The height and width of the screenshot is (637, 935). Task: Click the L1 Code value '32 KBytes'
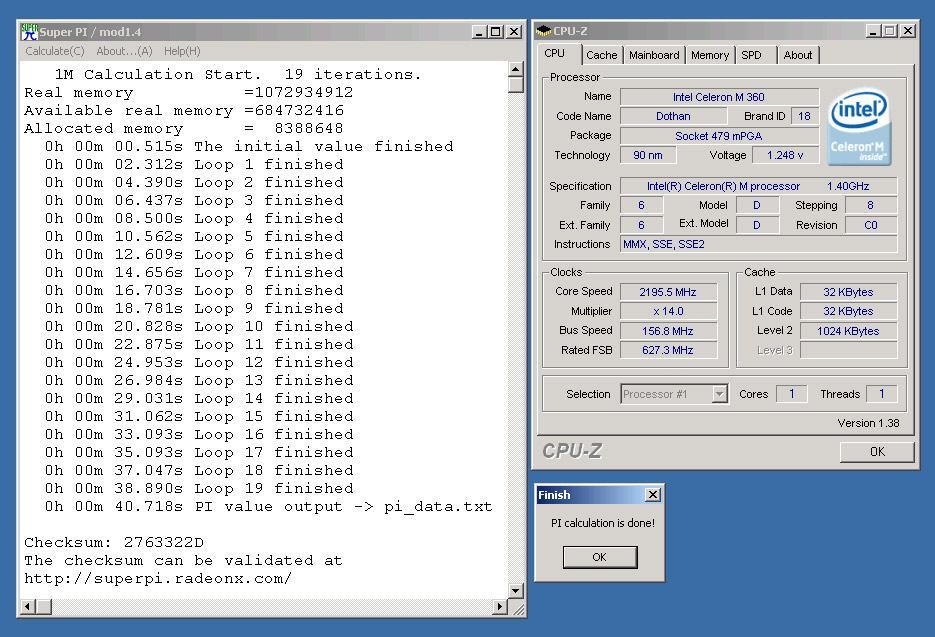848,311
